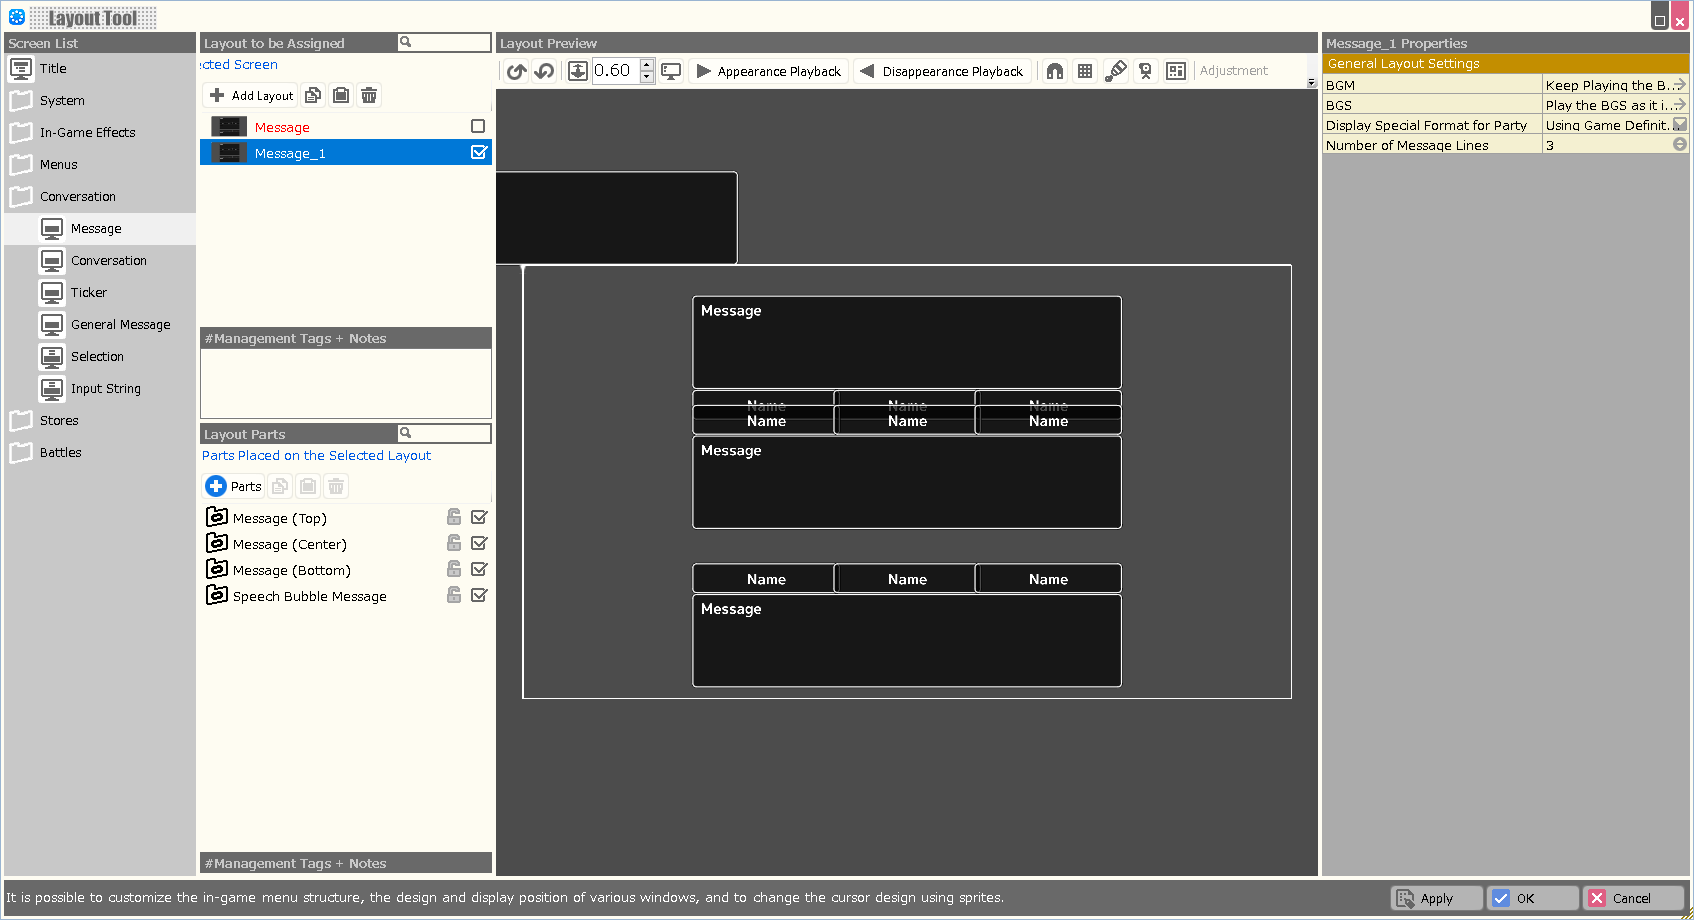1694x920 pixels.
Task: Click the OK button
Action: coord(1532,898)
